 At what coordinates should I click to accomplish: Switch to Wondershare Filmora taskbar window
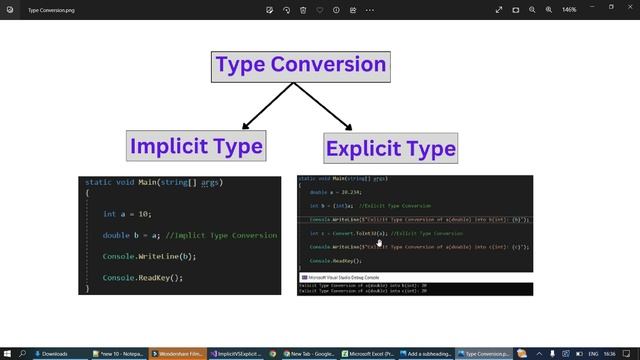(178, 354)
